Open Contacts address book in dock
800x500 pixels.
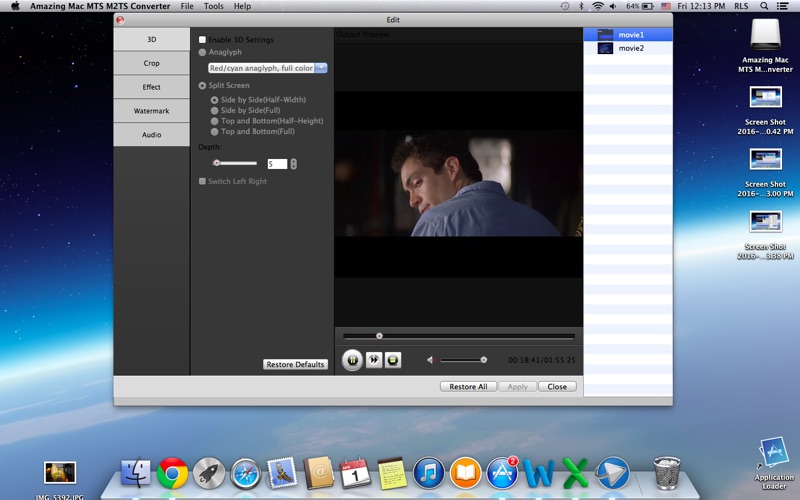pyautogui.click(x=319, y=473)
